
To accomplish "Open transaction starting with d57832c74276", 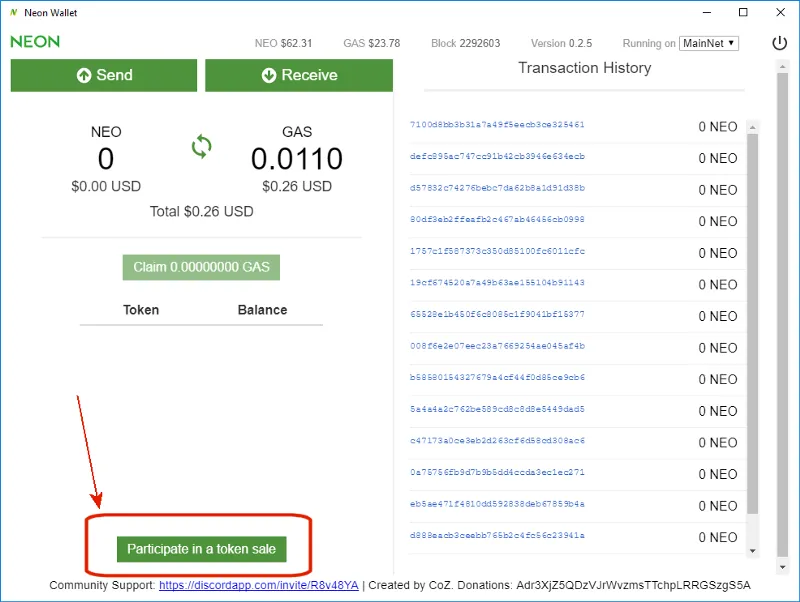I will (x=497, y=188).
